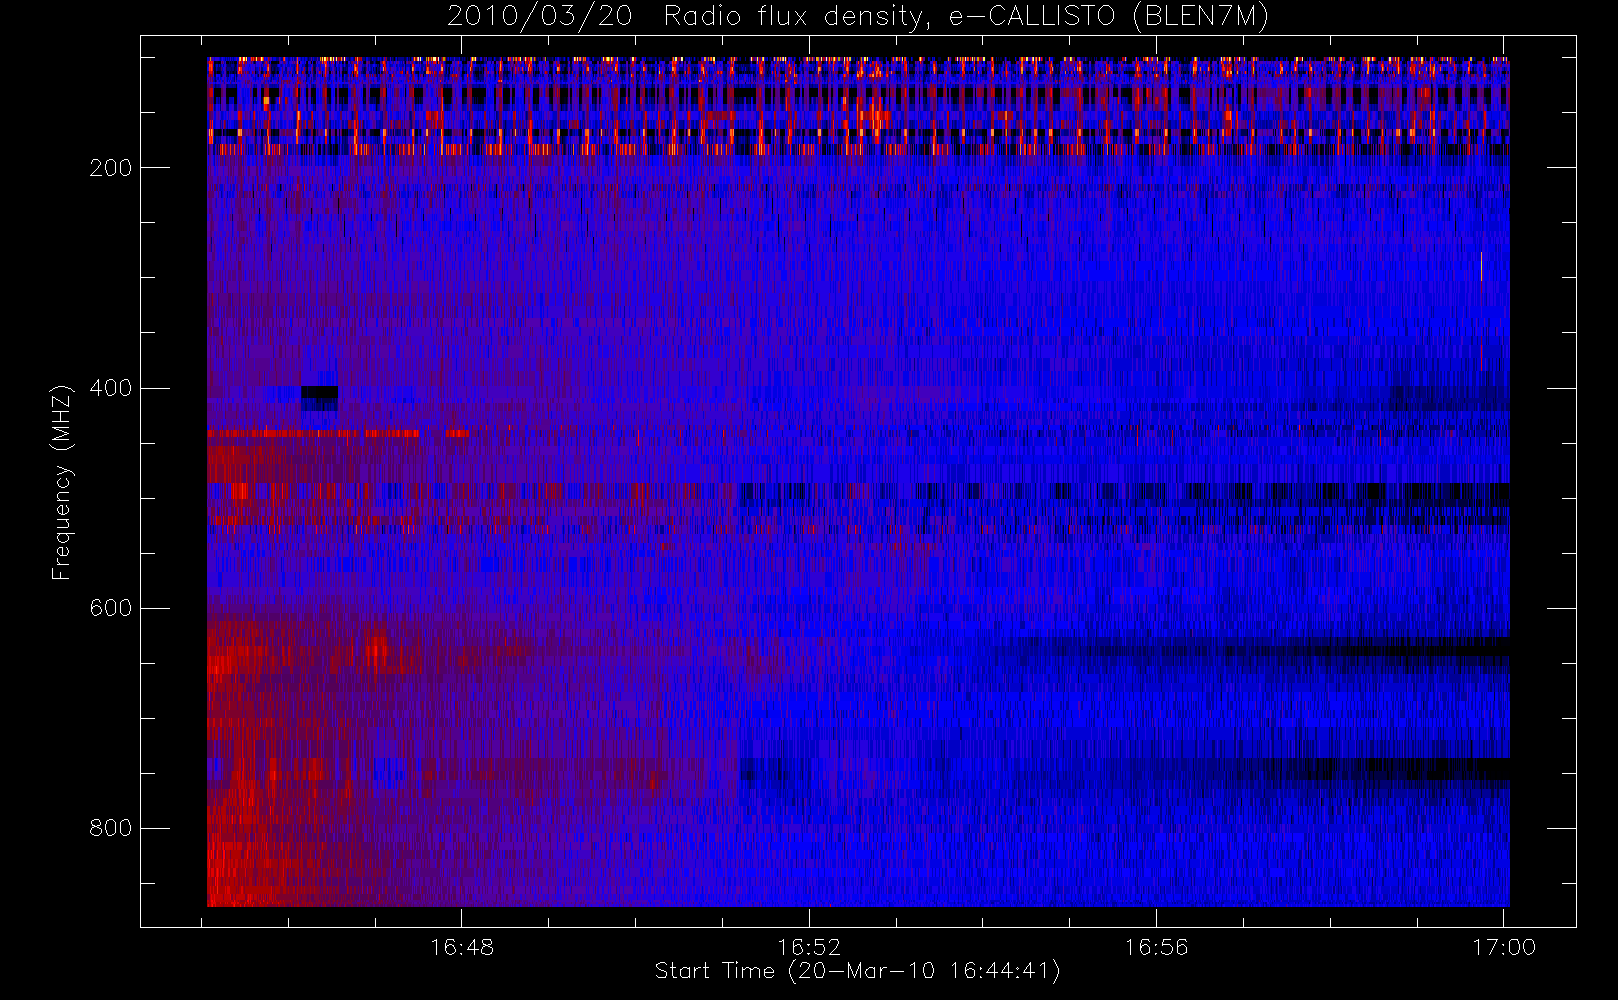Click the plot title "2010/03/20 Radio flux density, e-CALLISTO (BLEN7M)"
Viewport: 1618px width, 1000px height.
coord(857,17)
